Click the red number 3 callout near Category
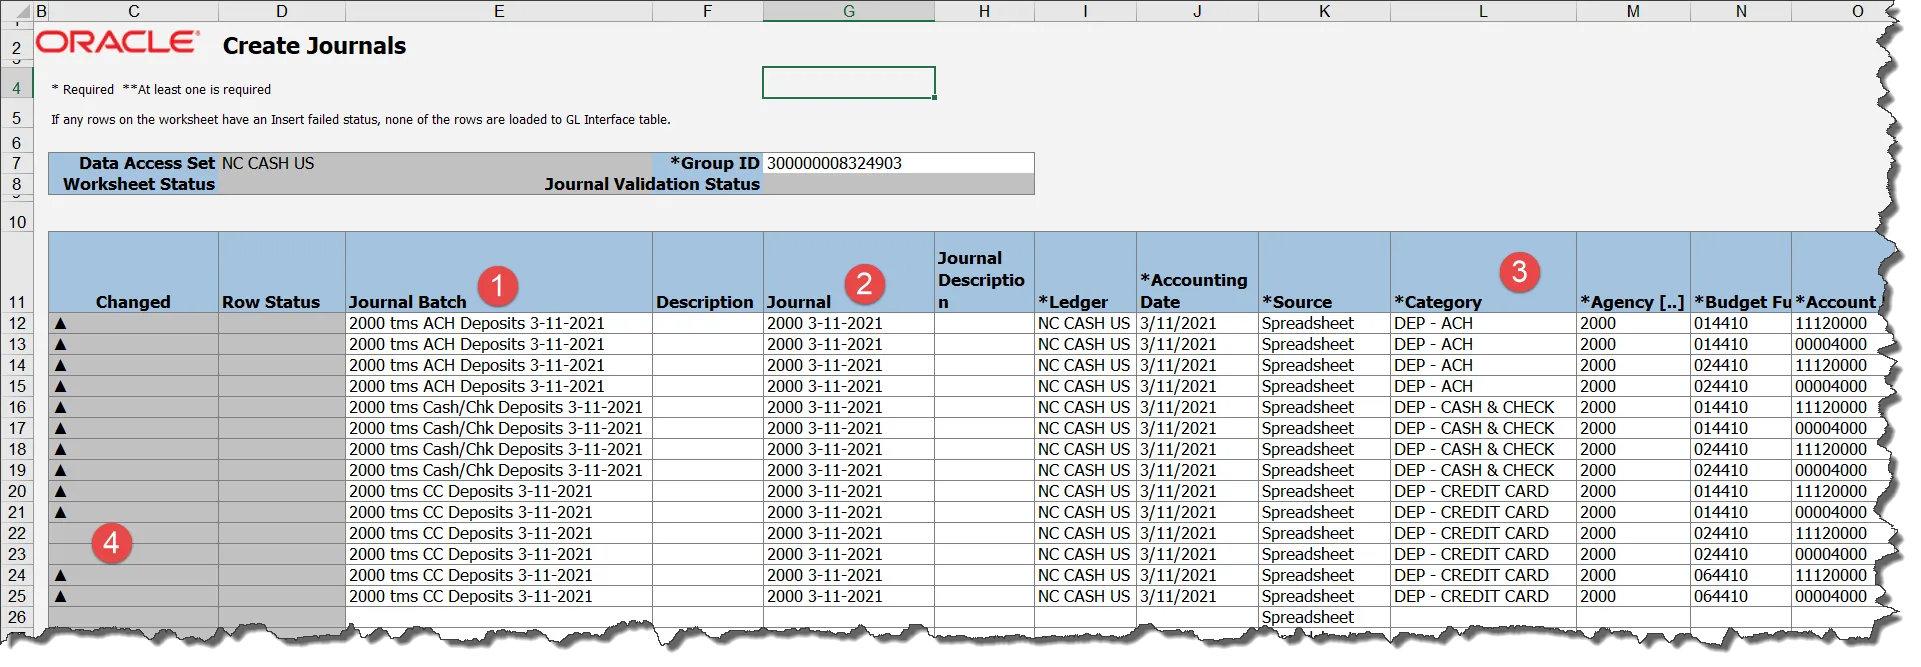Screen dimensions: 1921x667 tap(1518, 271)
